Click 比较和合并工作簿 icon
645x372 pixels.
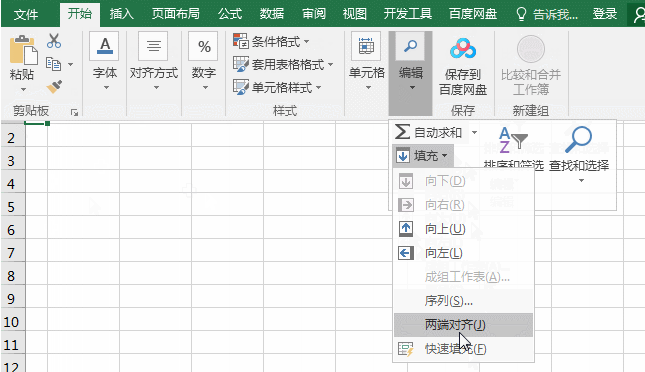coord(531,49)
